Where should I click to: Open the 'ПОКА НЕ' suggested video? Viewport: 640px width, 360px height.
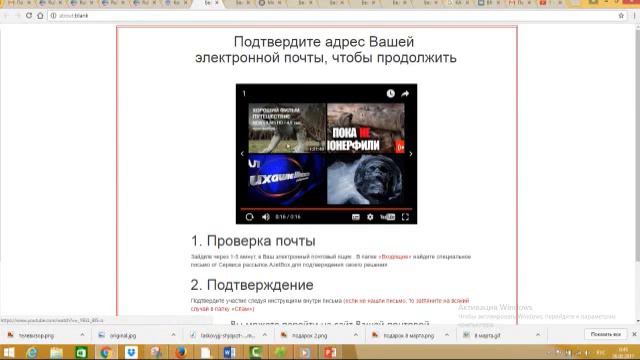[x=366, y=128]
